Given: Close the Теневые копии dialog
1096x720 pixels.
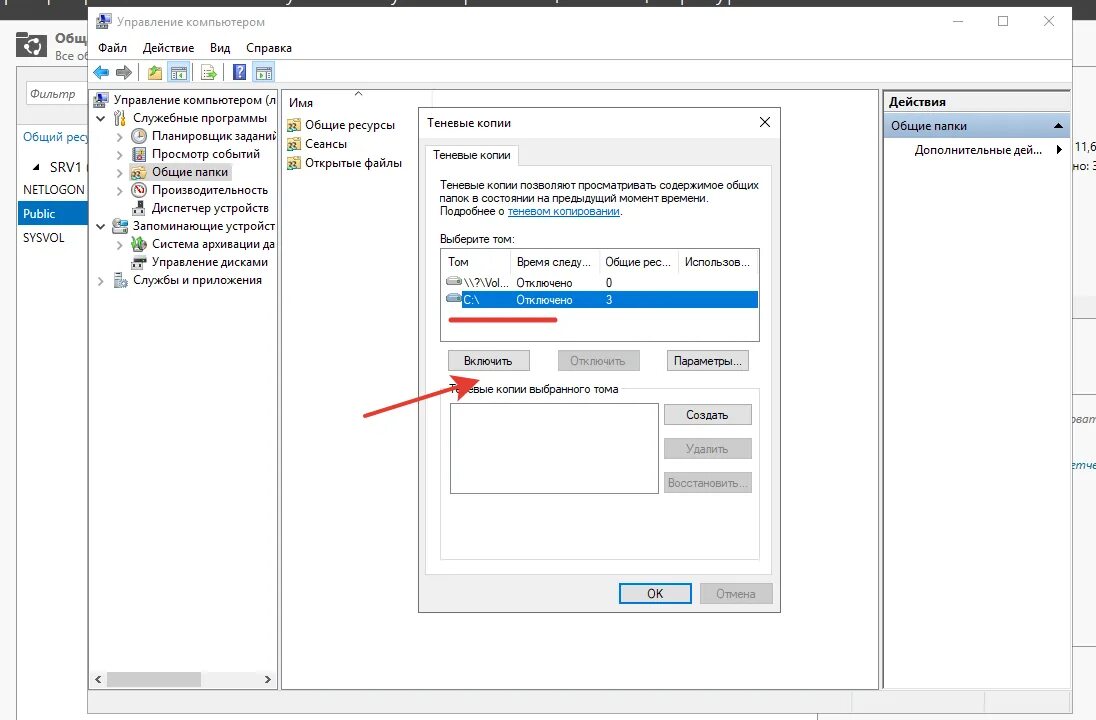Looking at the screenshot, I should click(765, 122).
